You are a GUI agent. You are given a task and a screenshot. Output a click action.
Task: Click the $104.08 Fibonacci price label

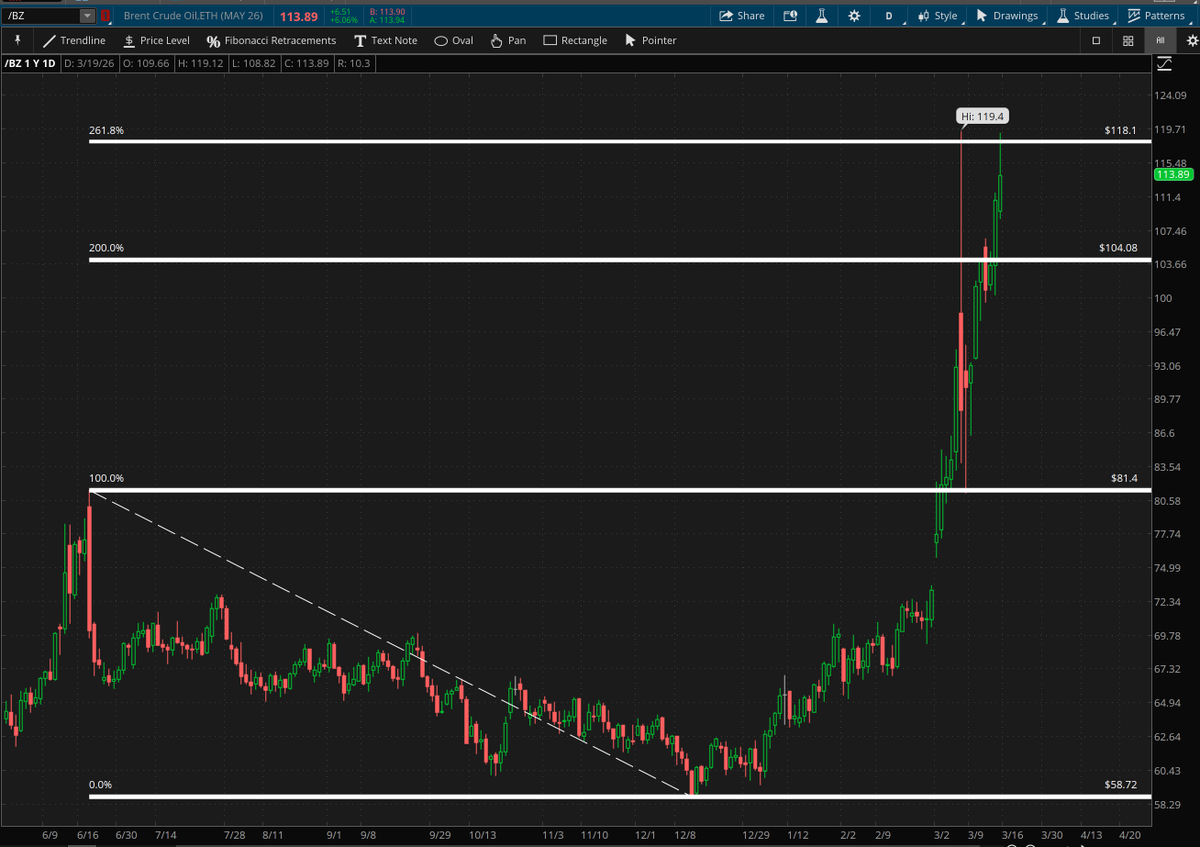(1118, 248)
